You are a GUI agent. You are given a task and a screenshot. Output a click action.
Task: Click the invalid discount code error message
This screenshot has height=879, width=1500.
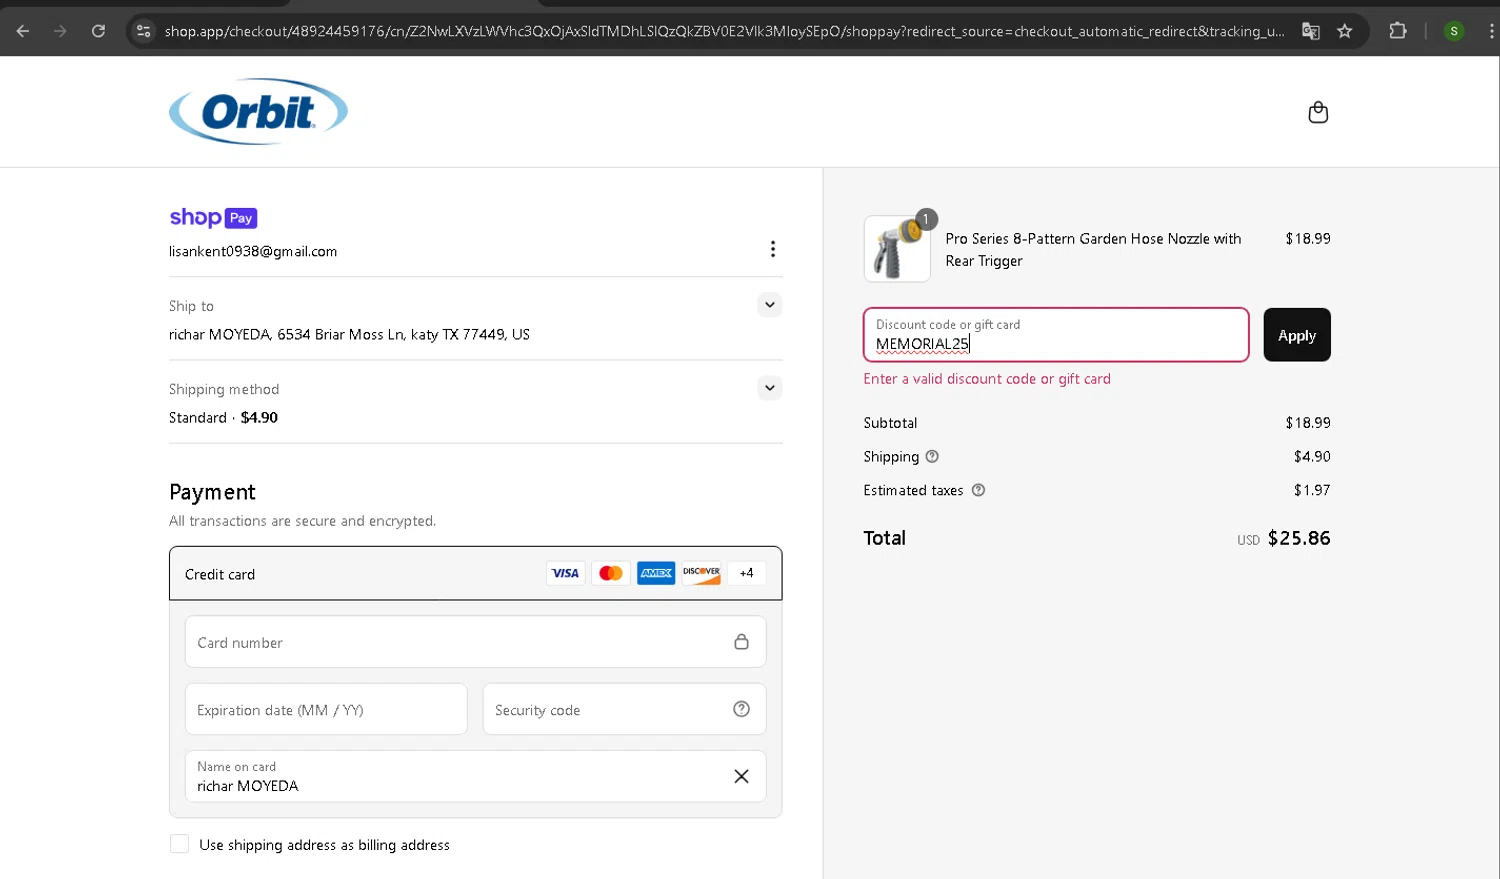point(987,379)
